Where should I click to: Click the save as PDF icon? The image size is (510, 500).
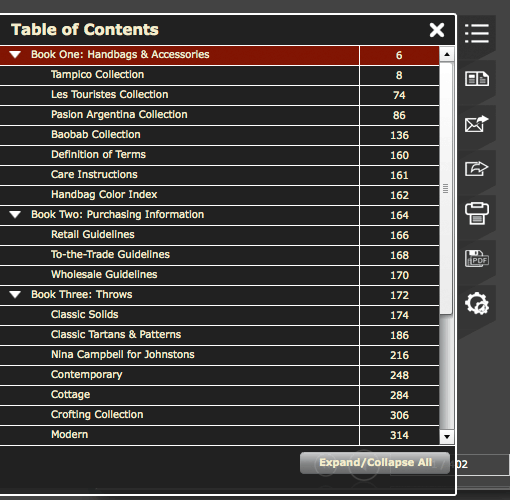pyautogui.click(x=477, y=259)
